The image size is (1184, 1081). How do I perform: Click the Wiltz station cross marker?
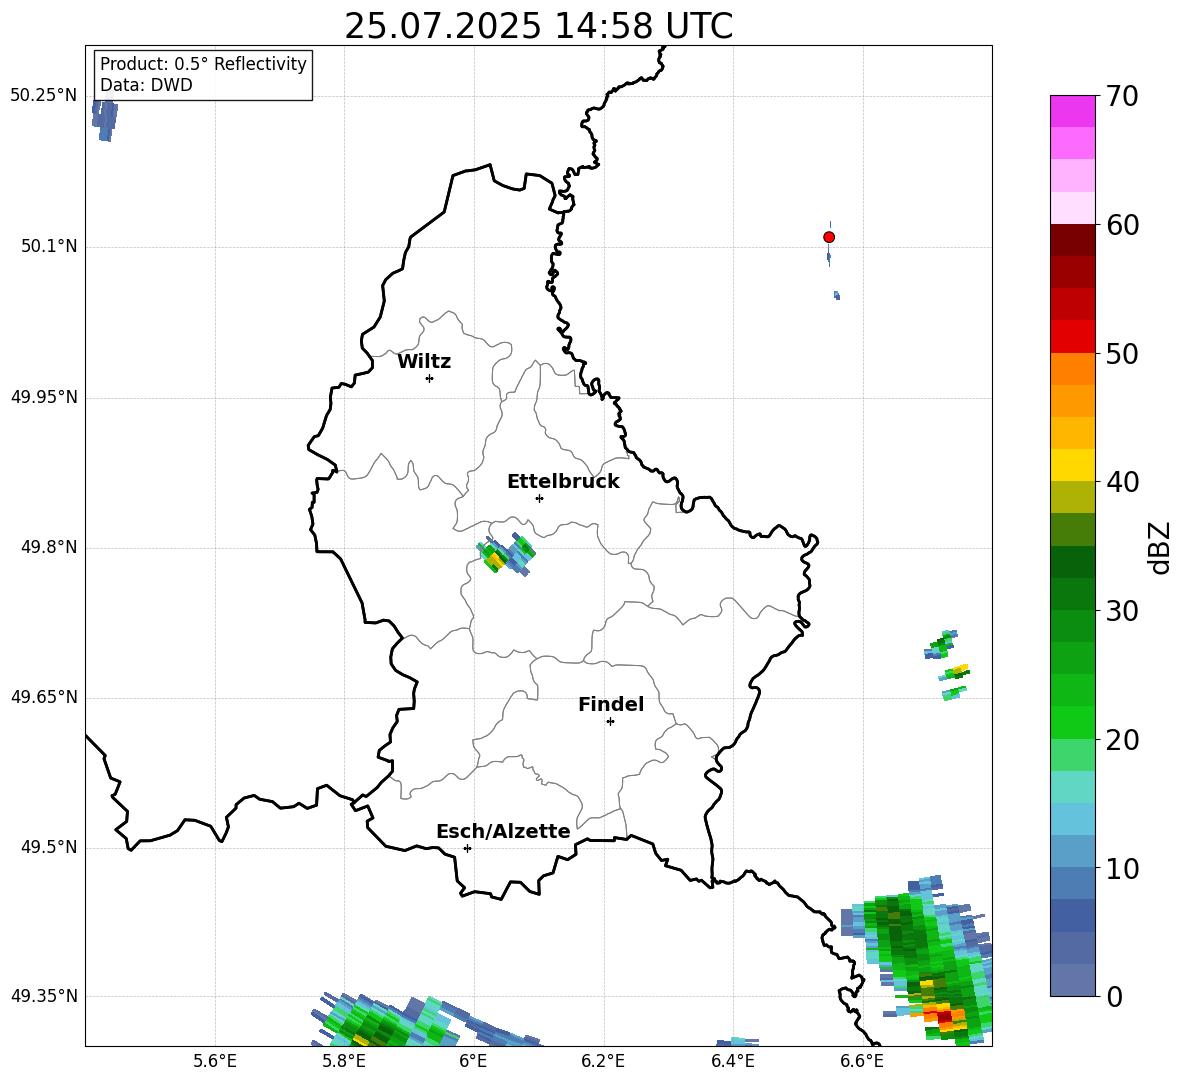(x=429, y=378)
